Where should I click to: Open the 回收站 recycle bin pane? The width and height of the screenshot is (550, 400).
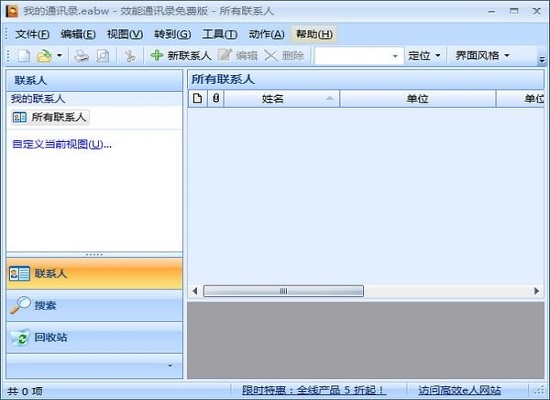pyautogui.click(x=94, y=338)
